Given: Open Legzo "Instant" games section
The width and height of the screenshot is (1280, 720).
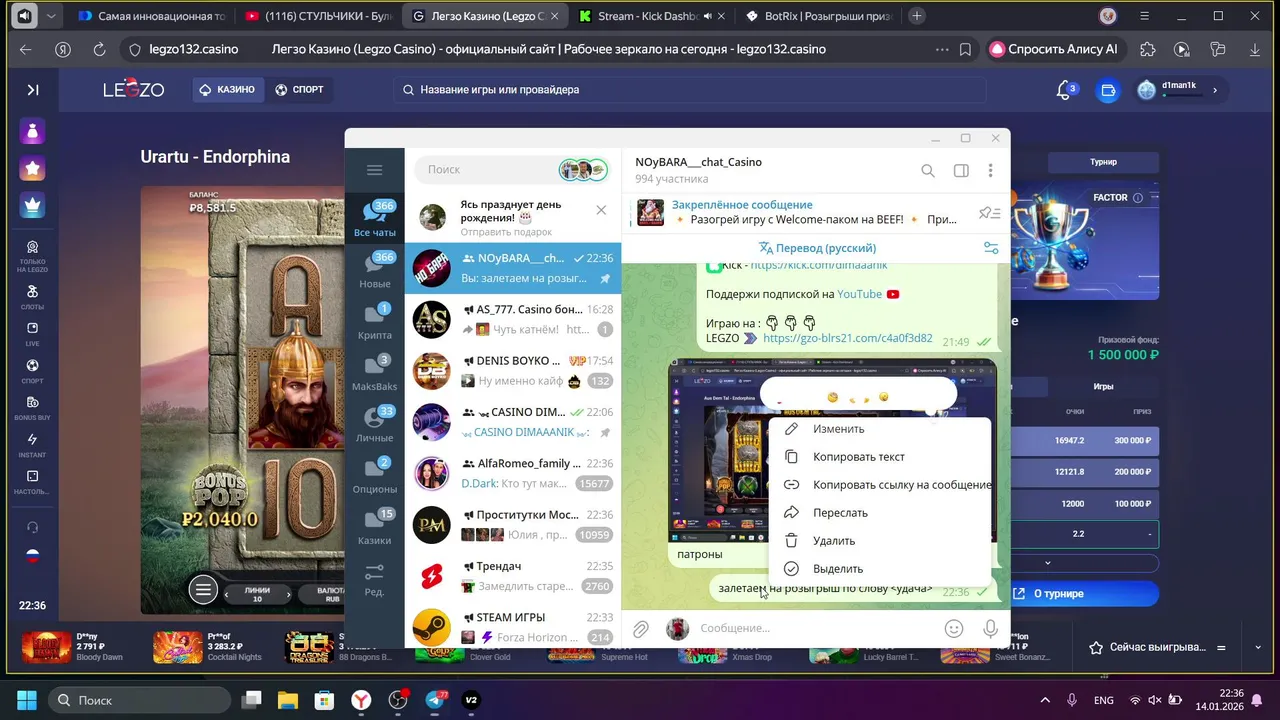Looking at the screenshot, I should [x=32, y=445].
